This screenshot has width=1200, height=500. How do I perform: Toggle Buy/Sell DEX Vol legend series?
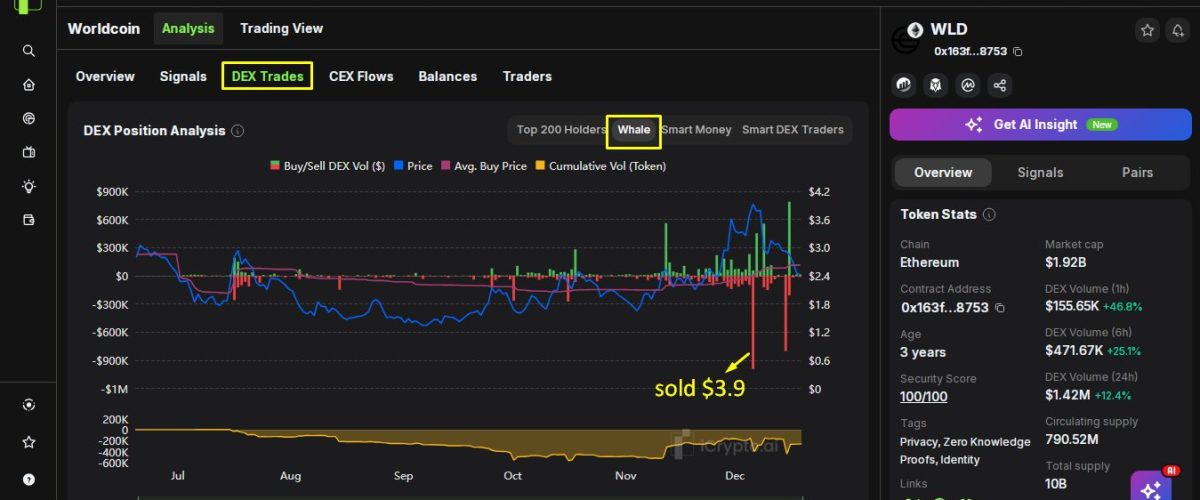click(327, 166)
